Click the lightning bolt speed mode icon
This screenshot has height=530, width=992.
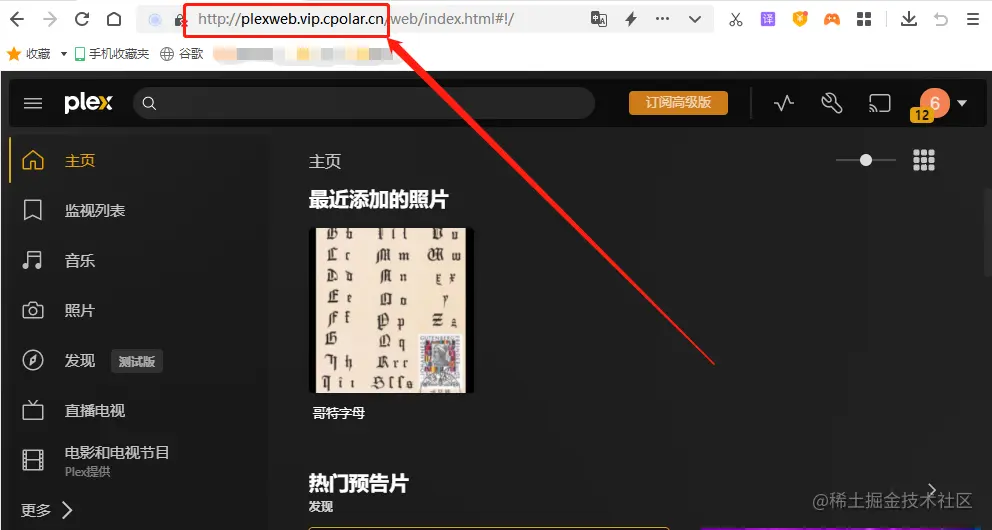pyautogui.click(x=631, y=19)
